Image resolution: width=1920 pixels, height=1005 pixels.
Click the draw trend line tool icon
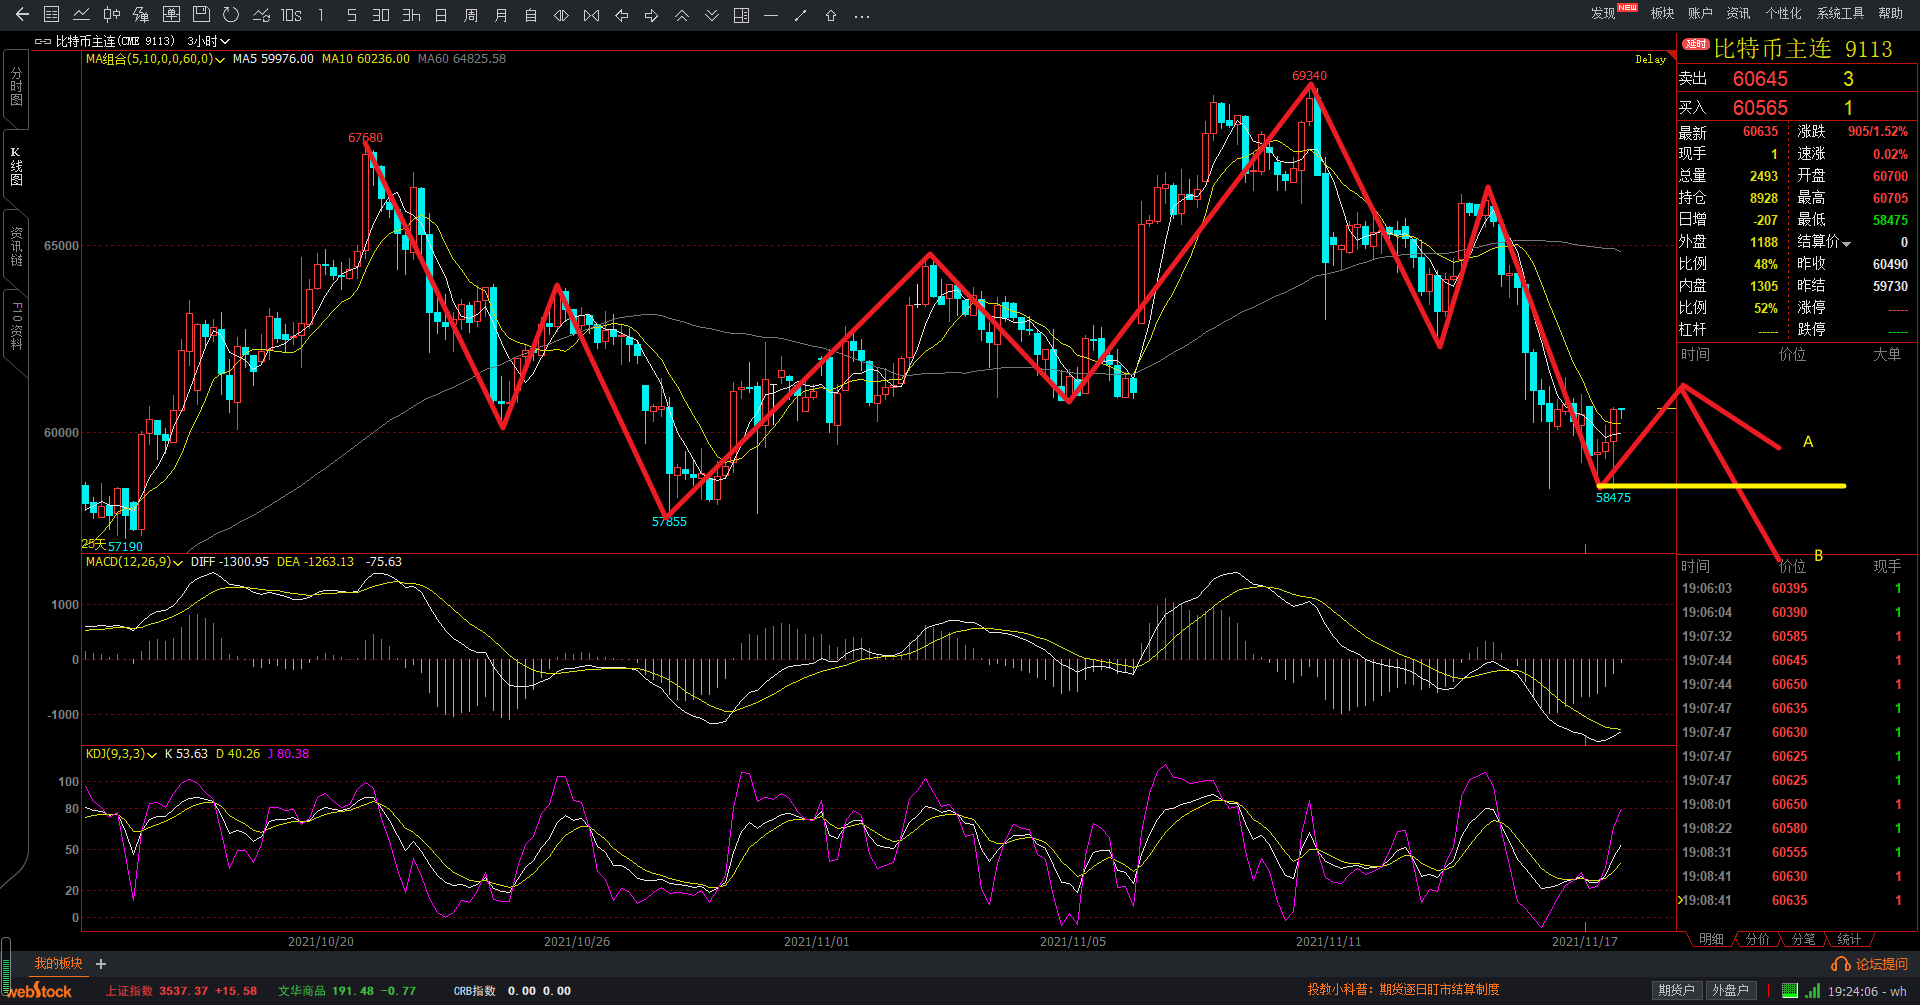click(800, 15)
